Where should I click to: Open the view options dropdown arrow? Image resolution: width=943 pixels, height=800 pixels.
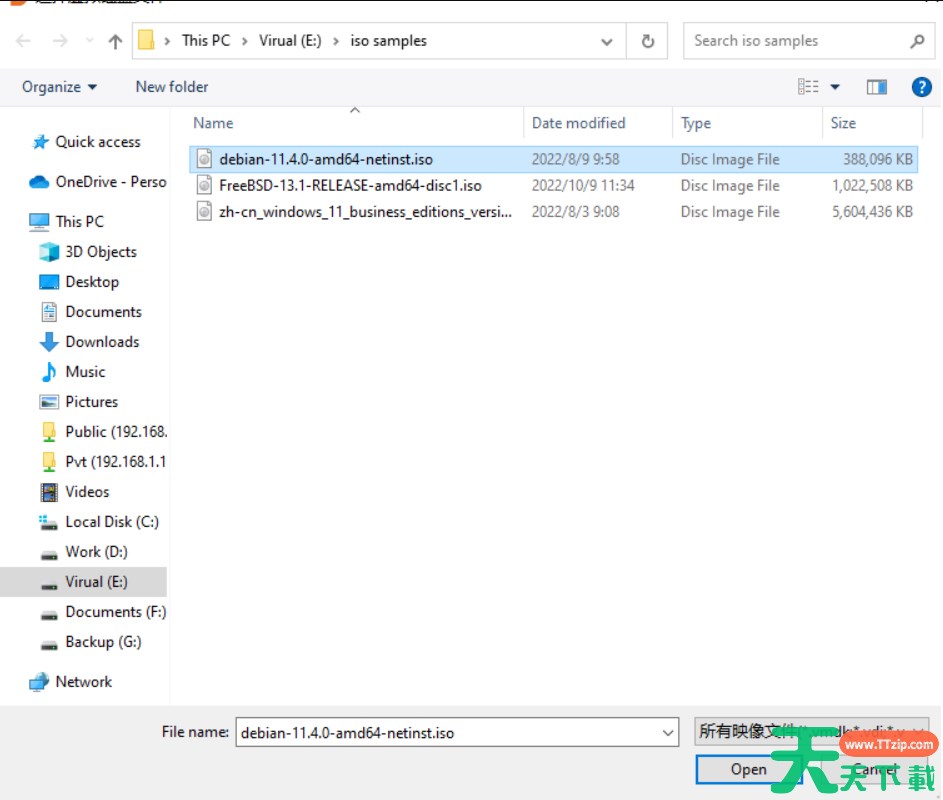835,87
